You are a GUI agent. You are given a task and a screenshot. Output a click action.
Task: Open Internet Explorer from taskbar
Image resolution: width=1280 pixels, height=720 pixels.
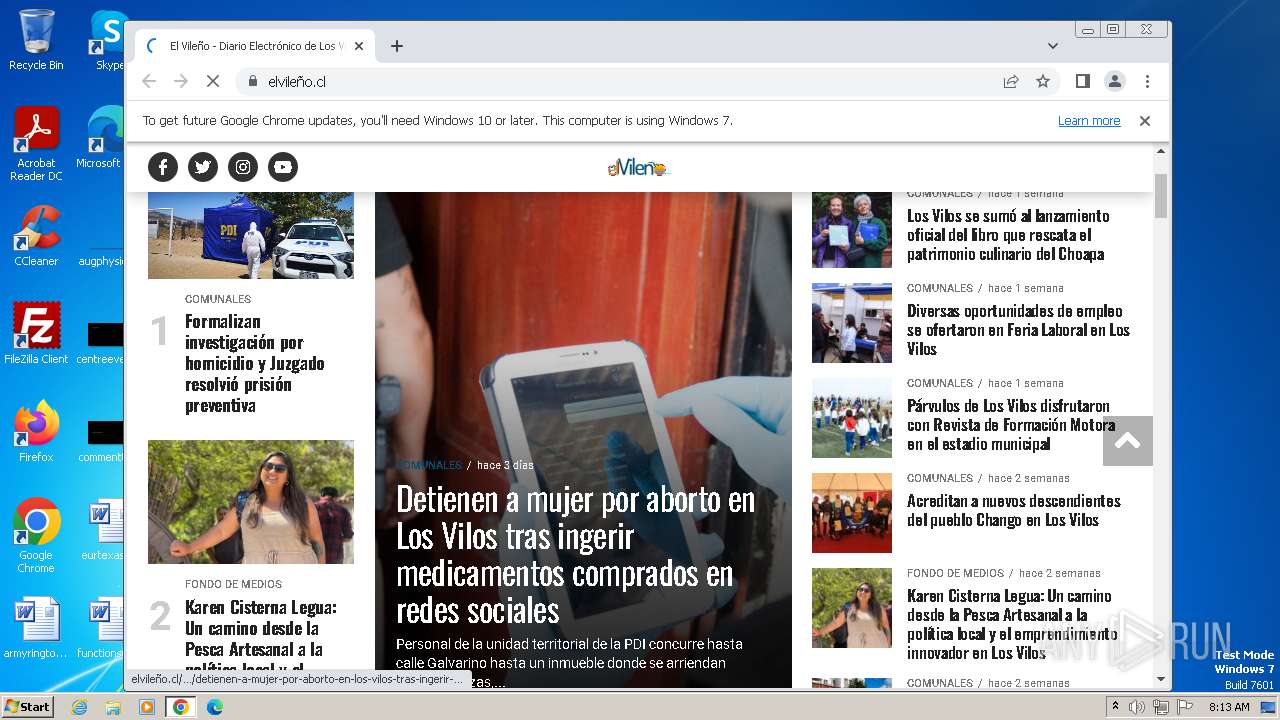(79, 707)
